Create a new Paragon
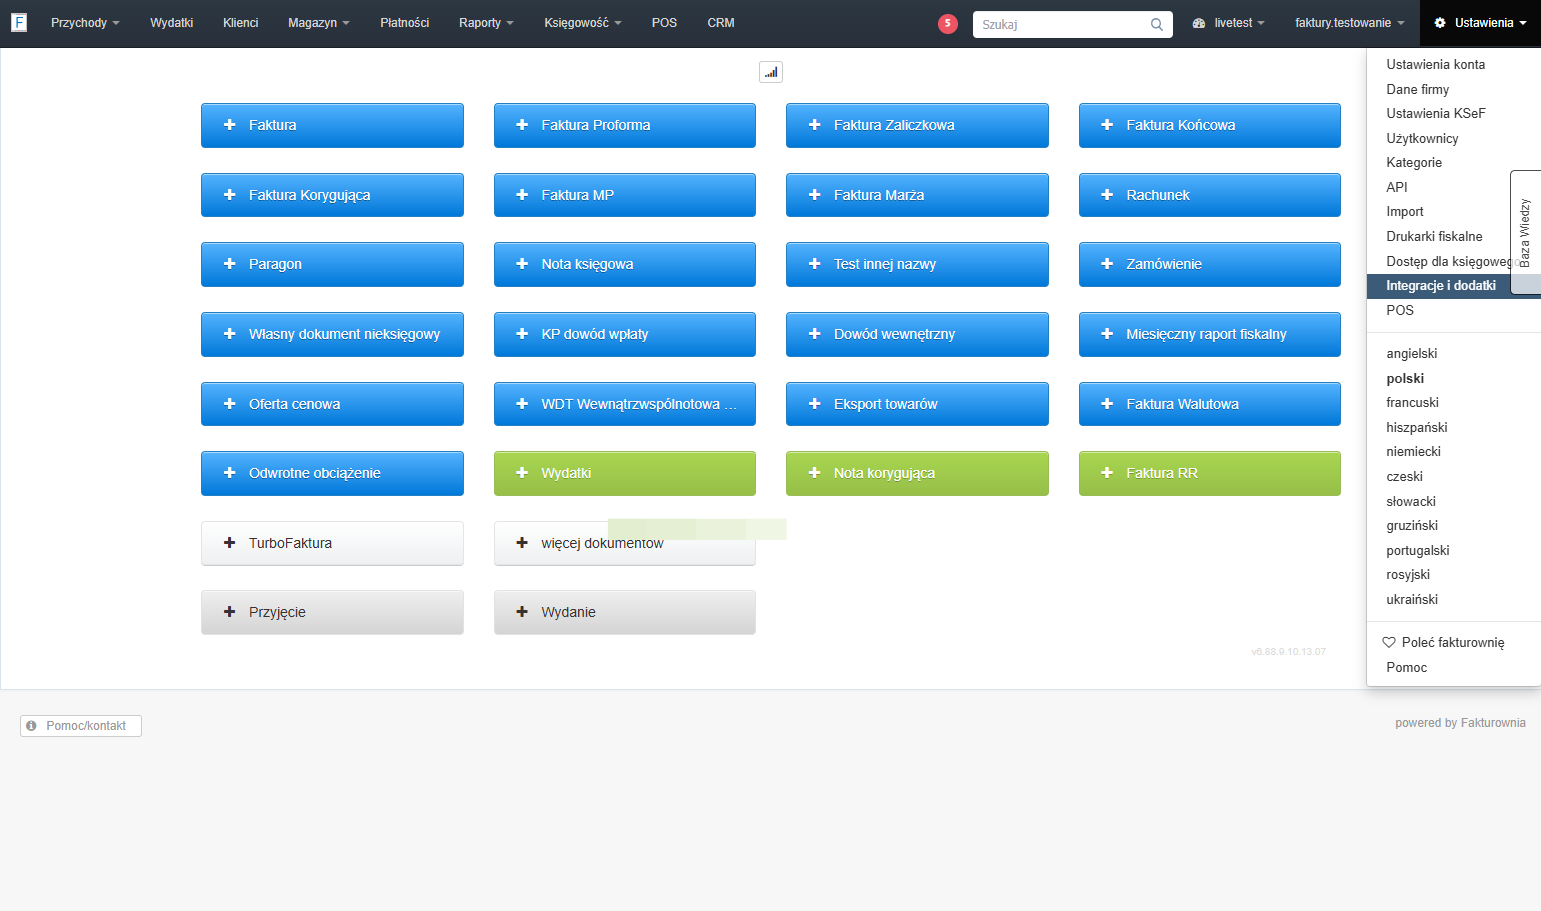The image size is (1541, 911). click(x=332, y=264)
